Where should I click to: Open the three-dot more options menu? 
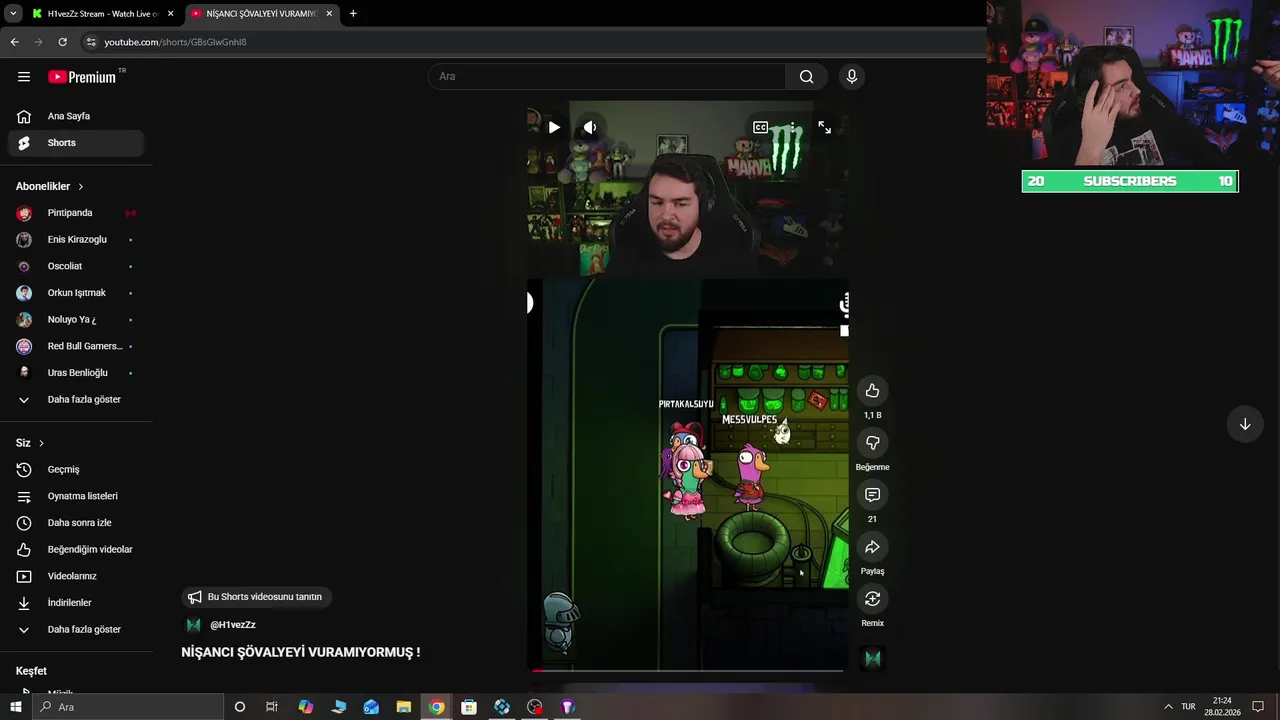pos(792,127)
